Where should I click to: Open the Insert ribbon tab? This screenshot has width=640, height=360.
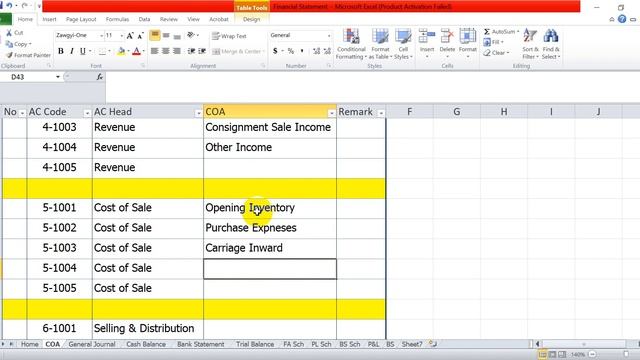tap(49, 19)
